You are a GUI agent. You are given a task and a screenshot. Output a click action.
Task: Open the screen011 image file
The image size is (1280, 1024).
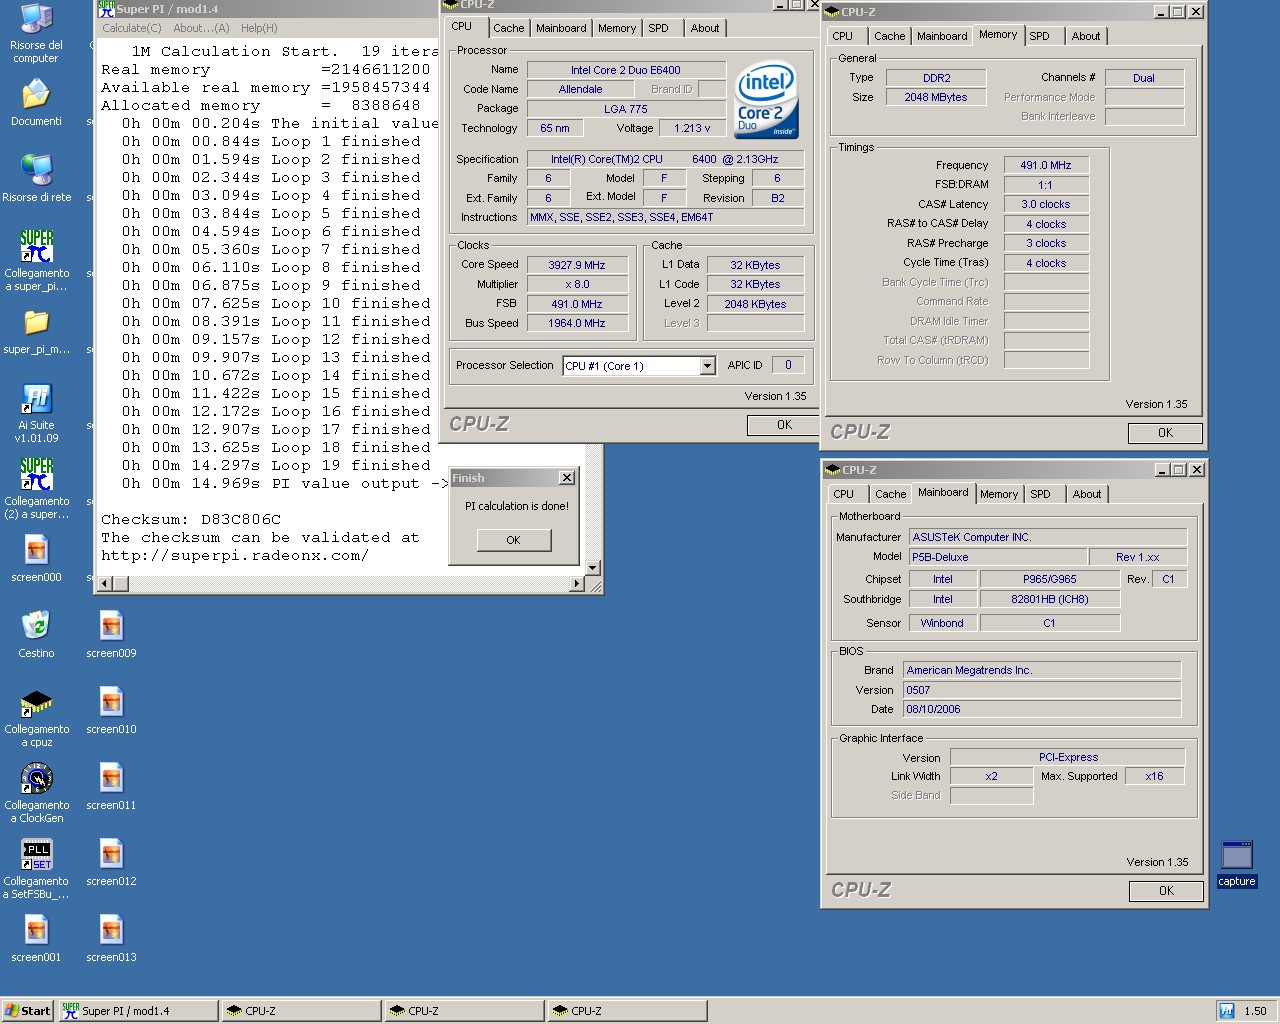(111, 786)
